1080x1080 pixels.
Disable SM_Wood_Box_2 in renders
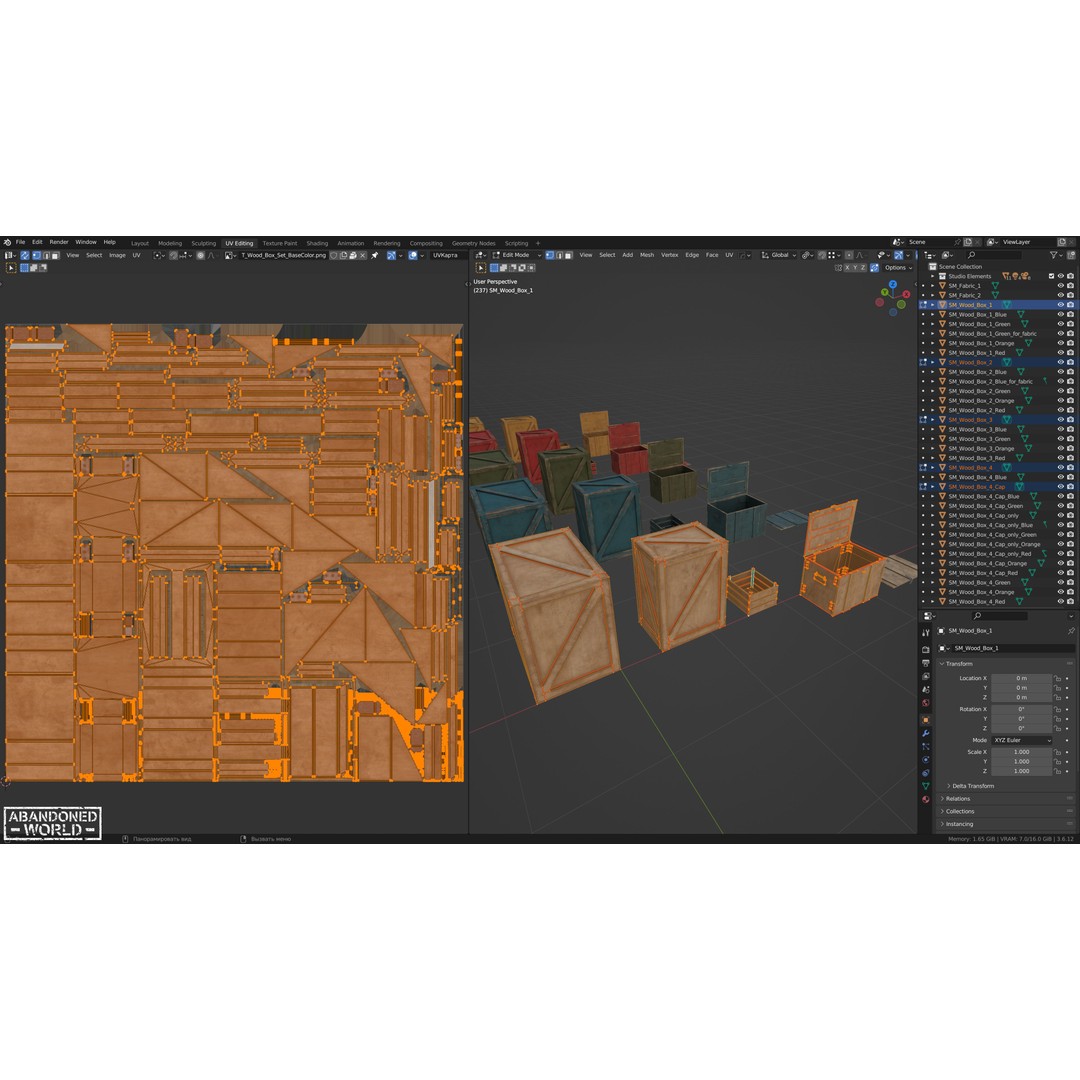tap(1070, 362)
